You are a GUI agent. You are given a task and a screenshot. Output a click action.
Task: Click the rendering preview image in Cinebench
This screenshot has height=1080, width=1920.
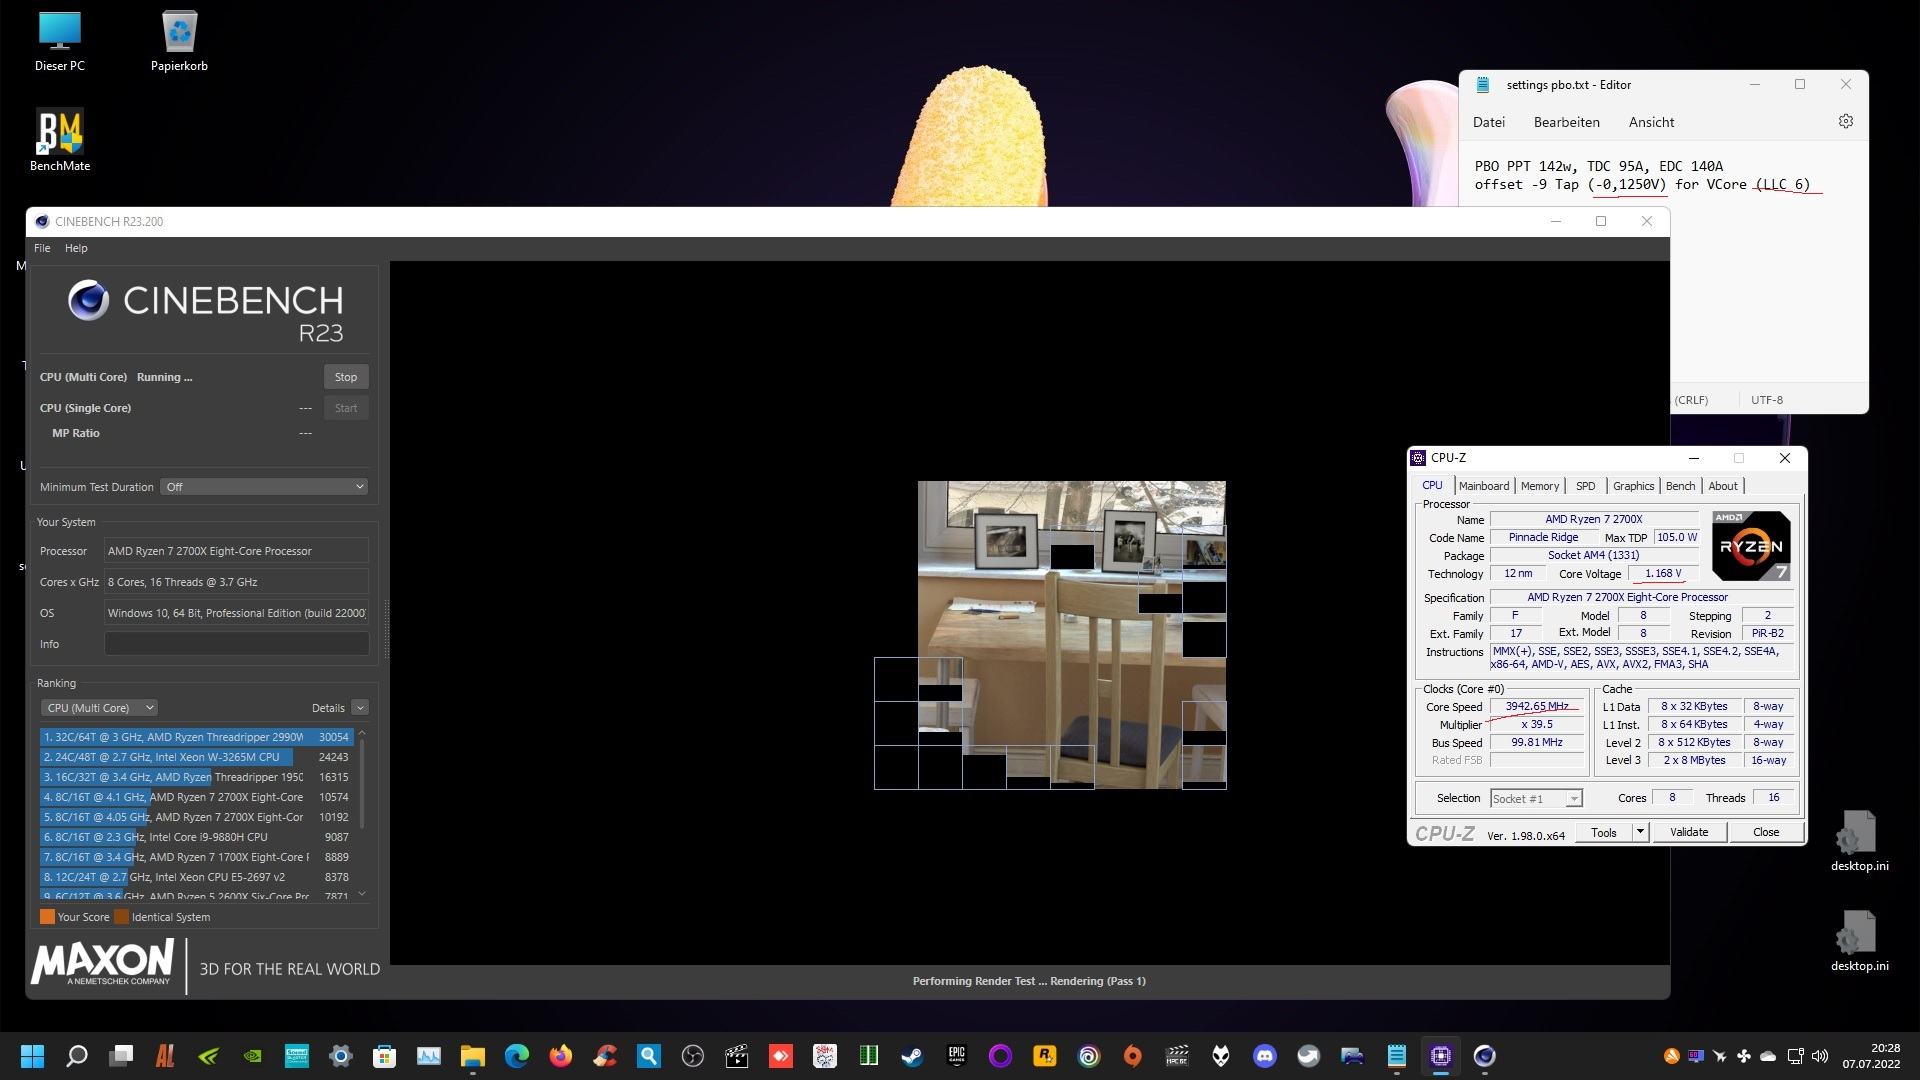pos(1050,635)
